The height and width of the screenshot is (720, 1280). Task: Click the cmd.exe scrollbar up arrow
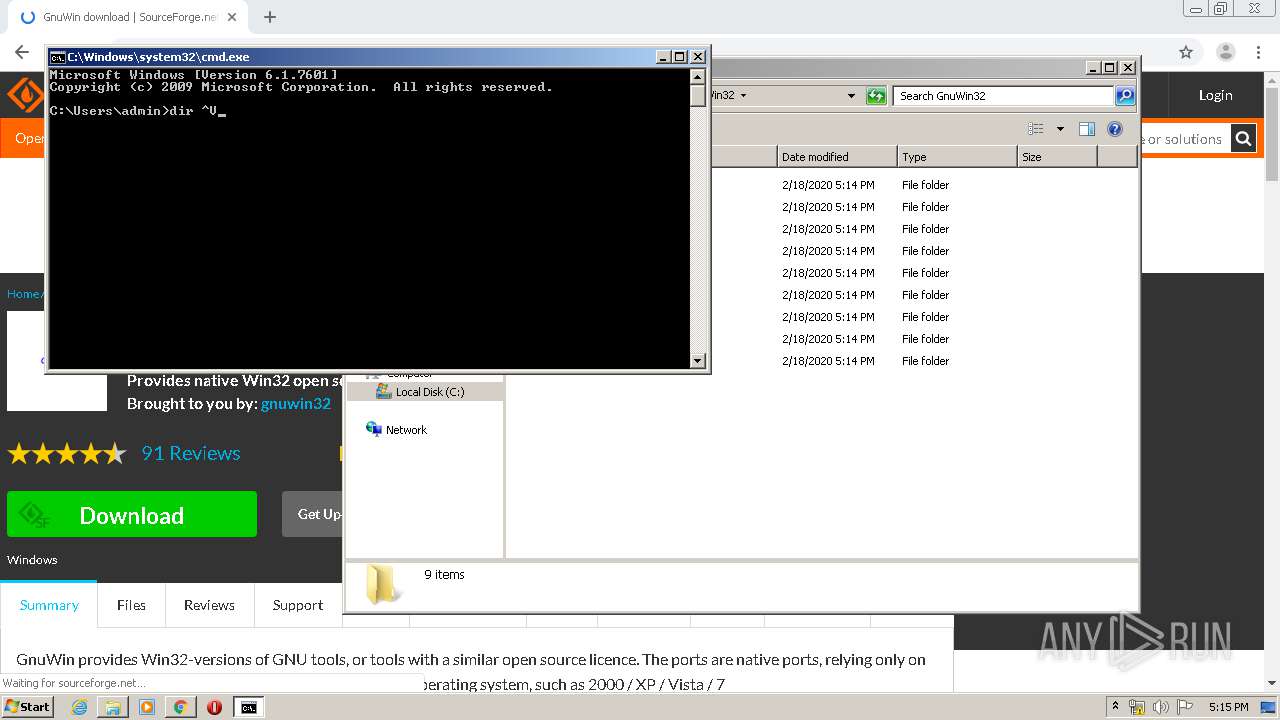[x=698, y=76]
